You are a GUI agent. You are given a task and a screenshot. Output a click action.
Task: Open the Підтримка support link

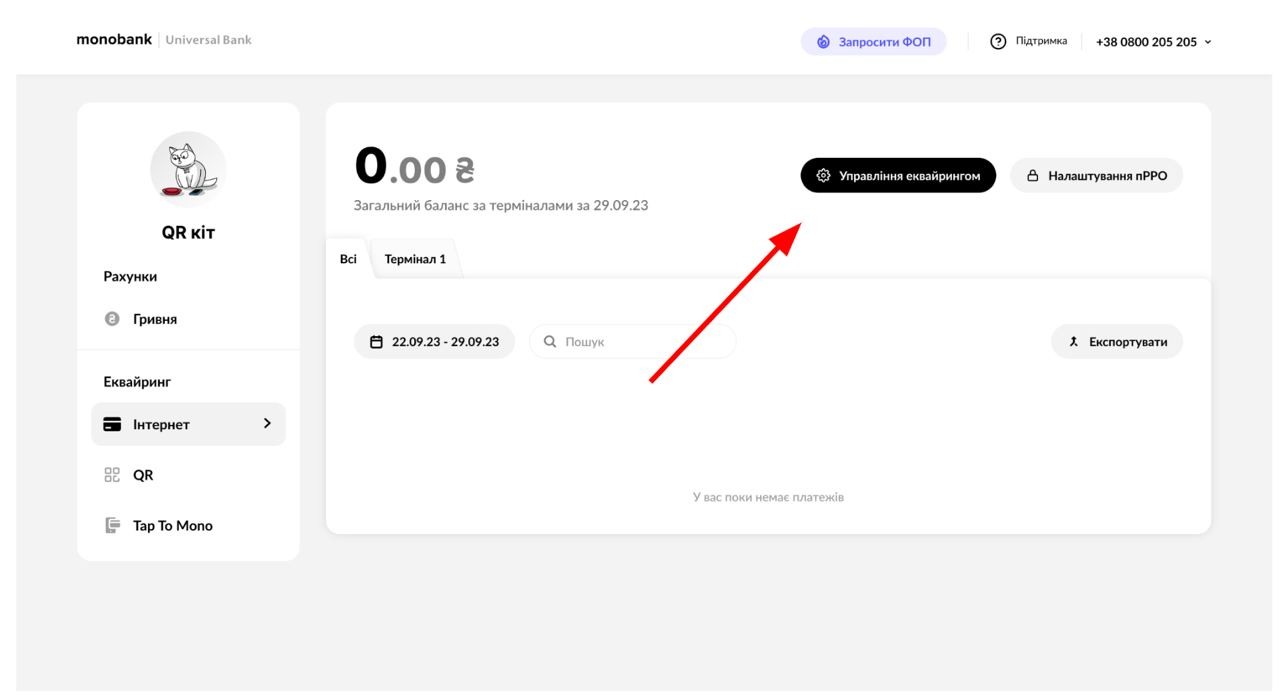pos(1041,41)
